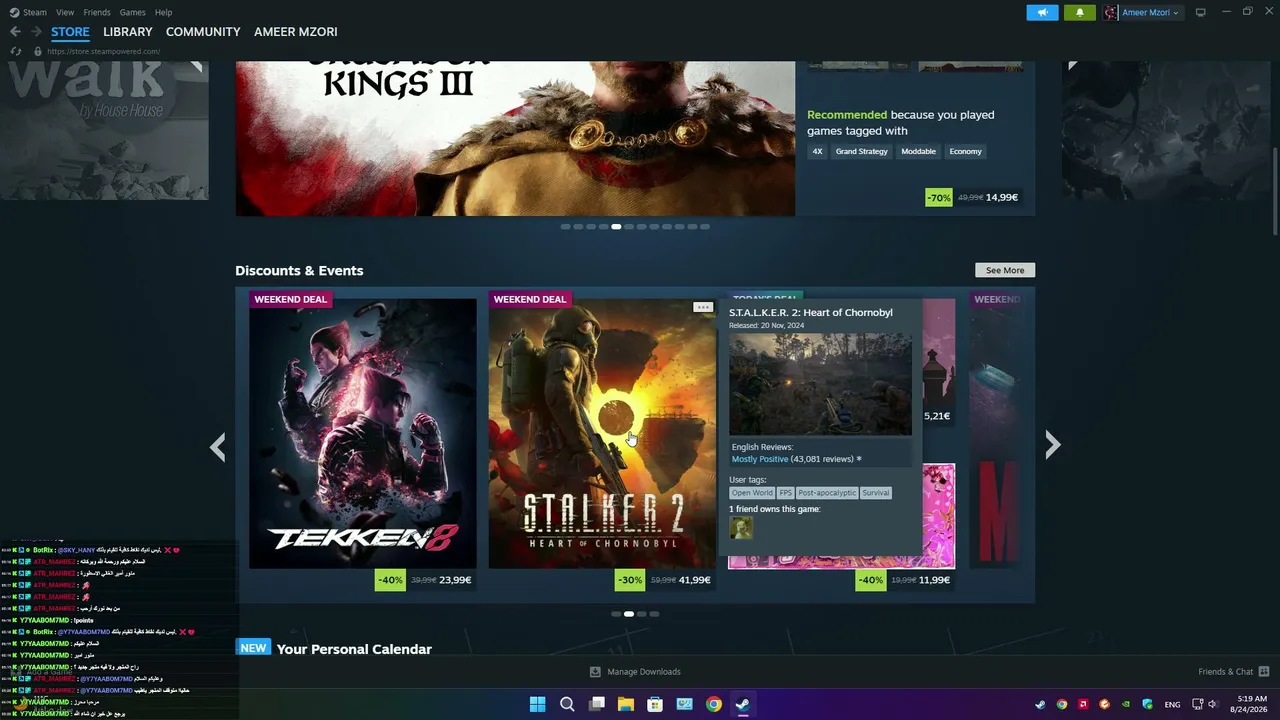Show next Discounts & Events page arrow
This screenshot has height=720, width=1280.
click(x=1052, y=445)
